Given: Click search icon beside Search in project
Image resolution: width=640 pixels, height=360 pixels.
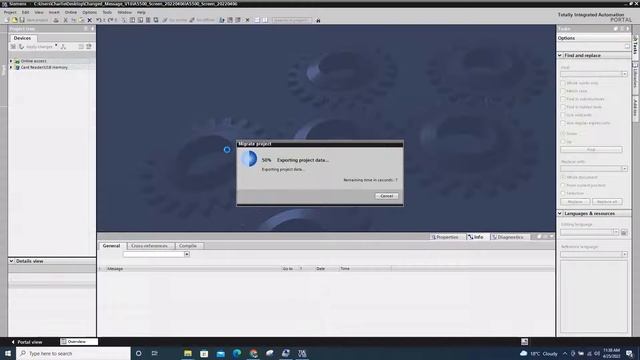Looking at the screenshot, I should [318, 20].
